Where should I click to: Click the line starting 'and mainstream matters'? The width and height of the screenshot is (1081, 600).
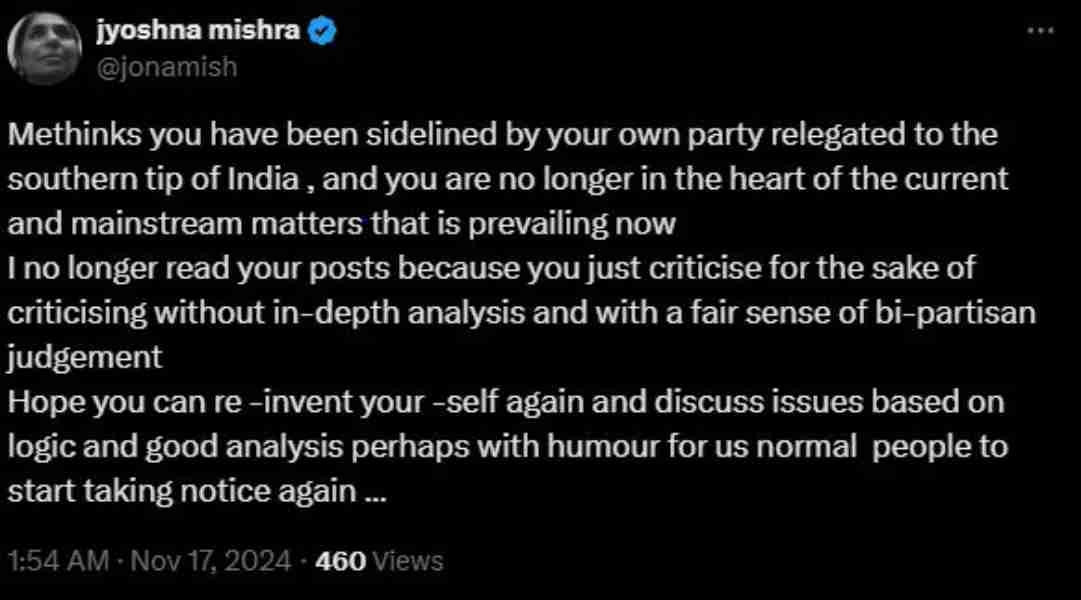pos(342,224)
